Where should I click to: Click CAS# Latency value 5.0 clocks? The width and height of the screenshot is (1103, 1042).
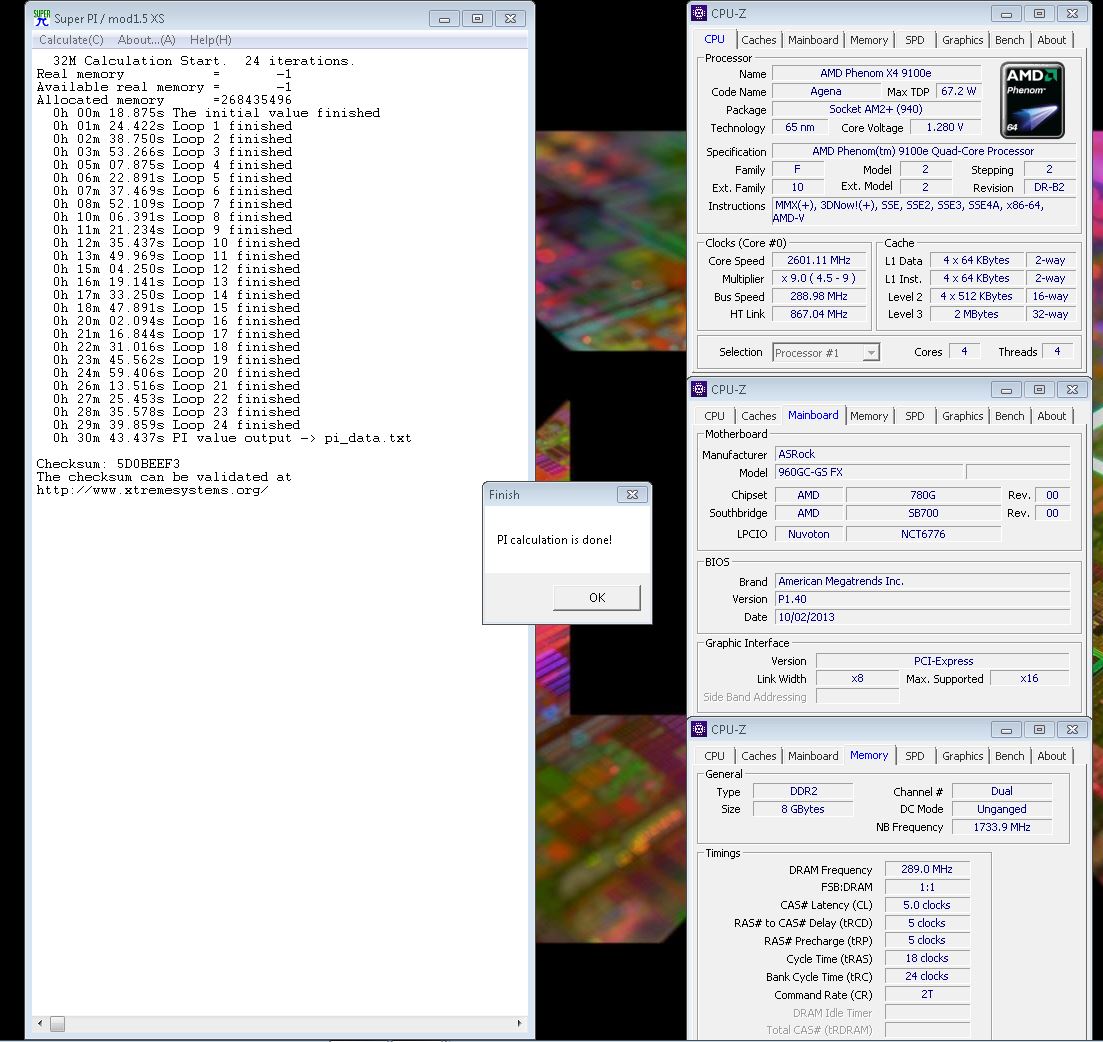pyautogui.click(x=927, y=906)
